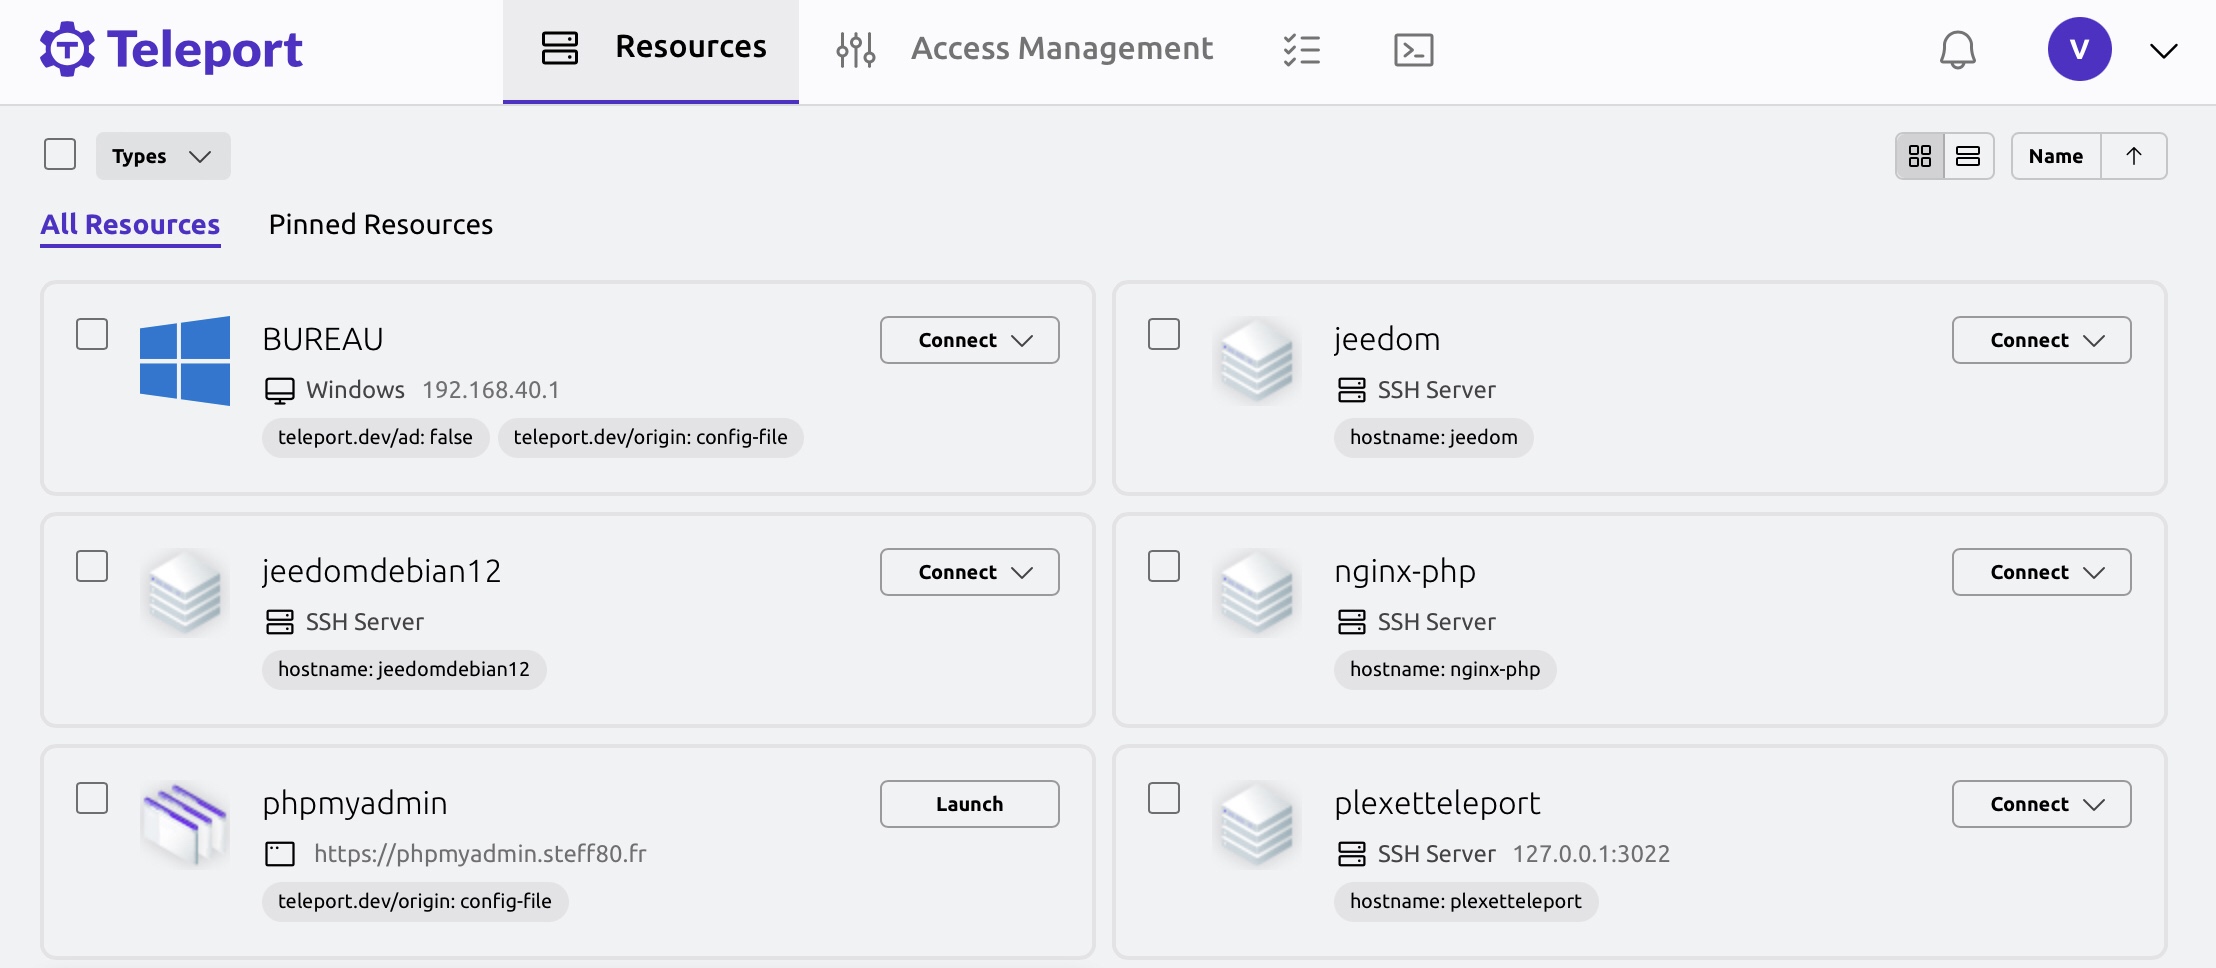The image size is (2216, 968).
Task: Open Connect dropdown for plexetteleport
Action: point(2042,804)
